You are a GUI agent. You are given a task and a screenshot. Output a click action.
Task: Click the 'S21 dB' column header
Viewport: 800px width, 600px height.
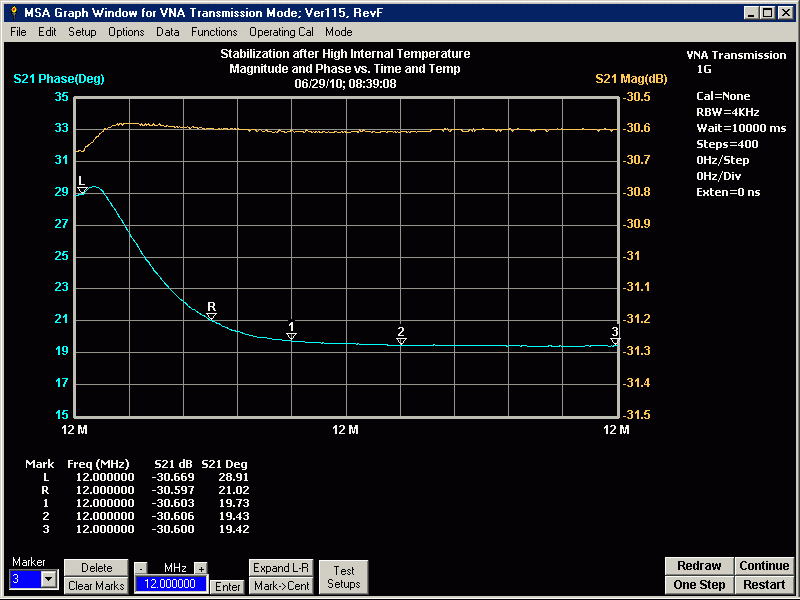point(173,464)
